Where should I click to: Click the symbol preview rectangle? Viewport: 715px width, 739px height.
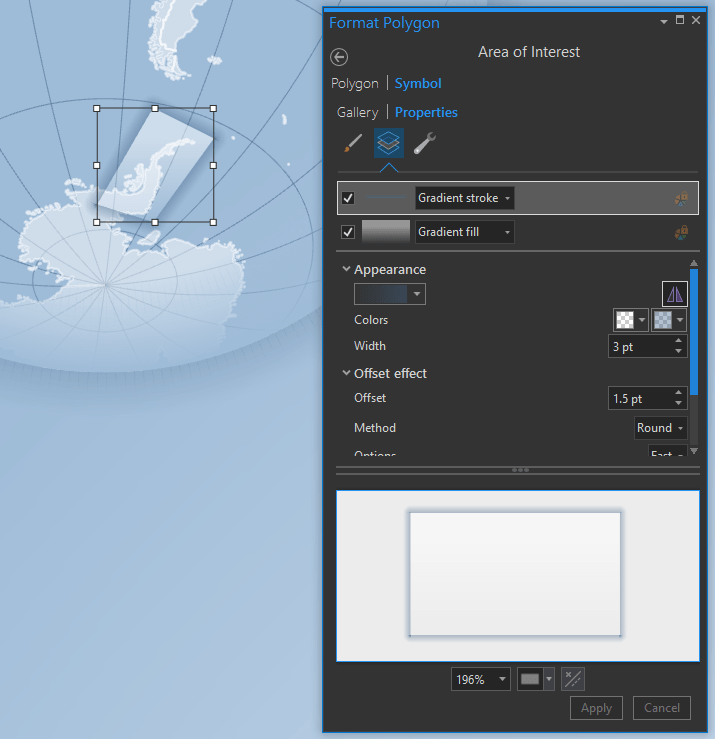pyautogui.click(x=515, y=575)
